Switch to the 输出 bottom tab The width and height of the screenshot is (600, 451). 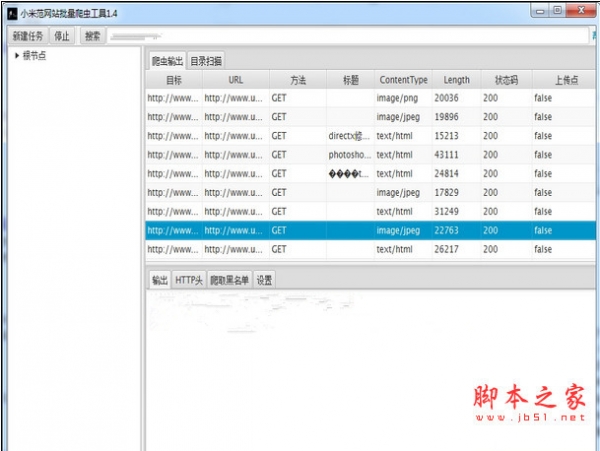159,280
